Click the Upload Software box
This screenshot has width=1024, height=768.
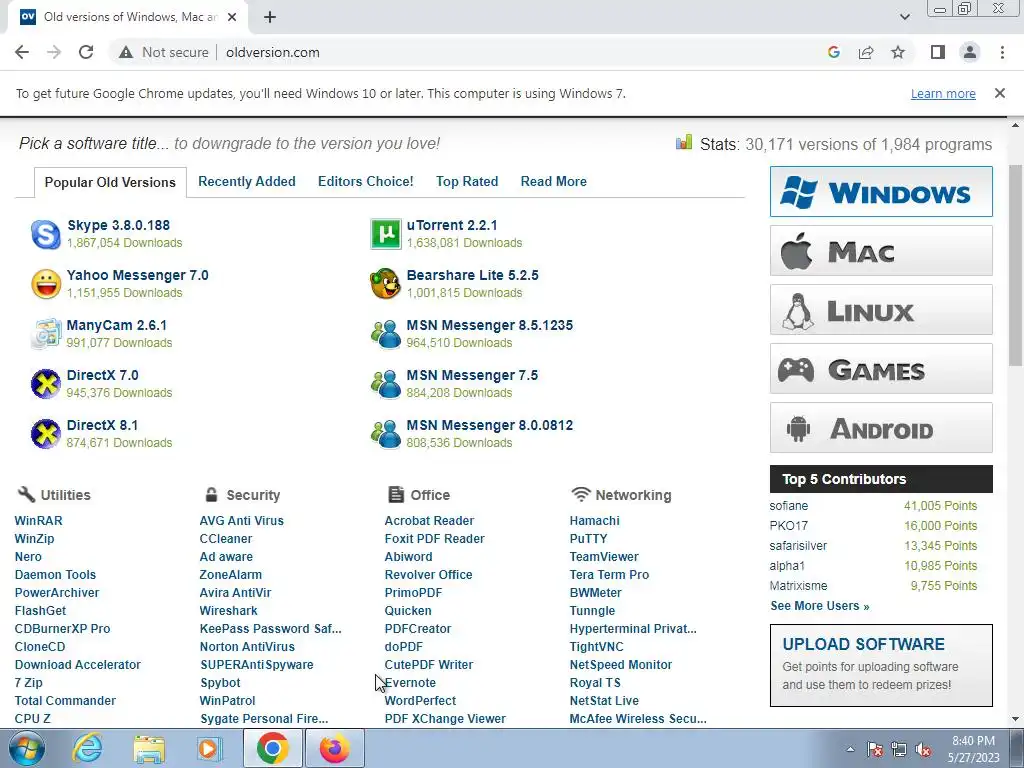tap(881, 665)
